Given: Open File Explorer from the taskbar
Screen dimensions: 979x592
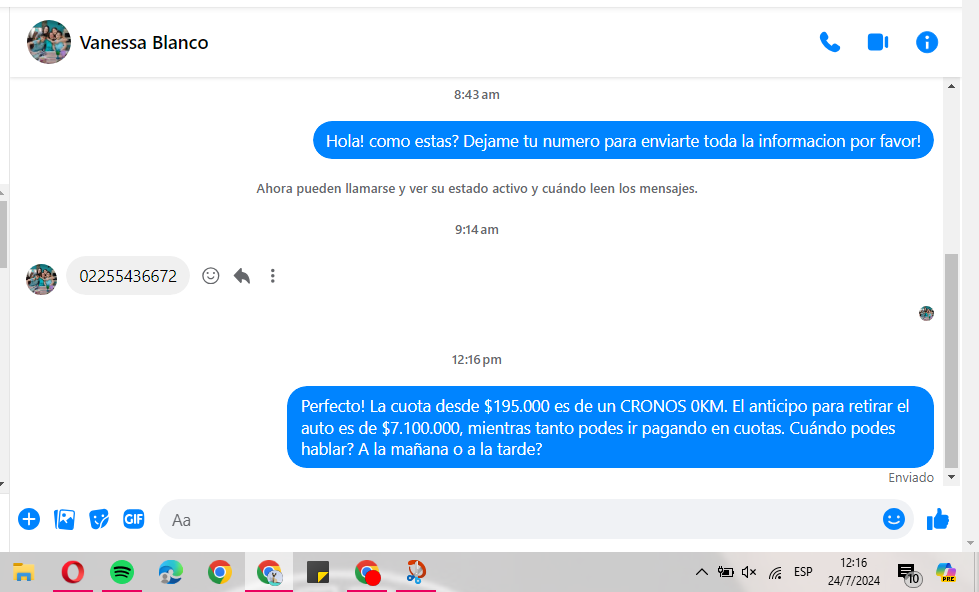Looking at the screenshot, I should [23, 572].
